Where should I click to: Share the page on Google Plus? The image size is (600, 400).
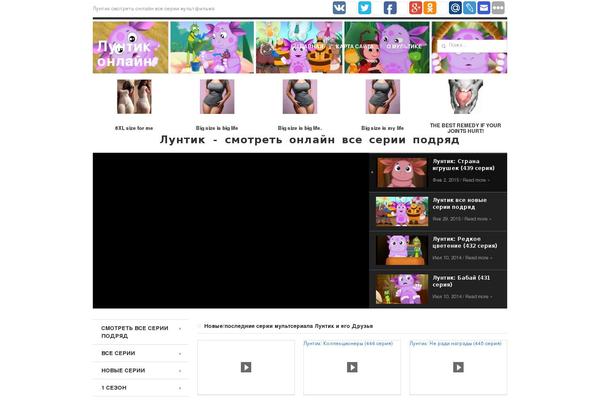tap(416, 8)
